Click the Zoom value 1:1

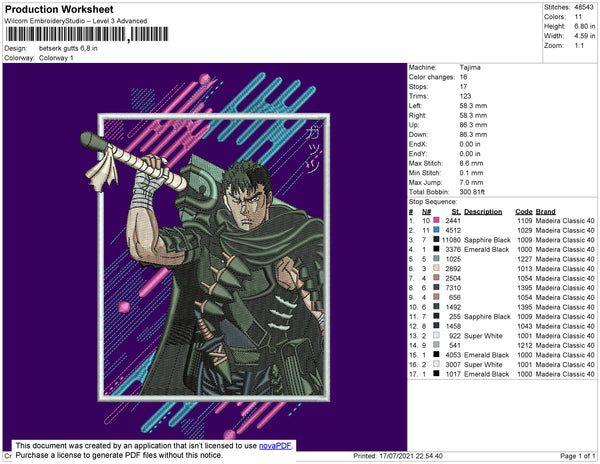(x=579, y=46)
